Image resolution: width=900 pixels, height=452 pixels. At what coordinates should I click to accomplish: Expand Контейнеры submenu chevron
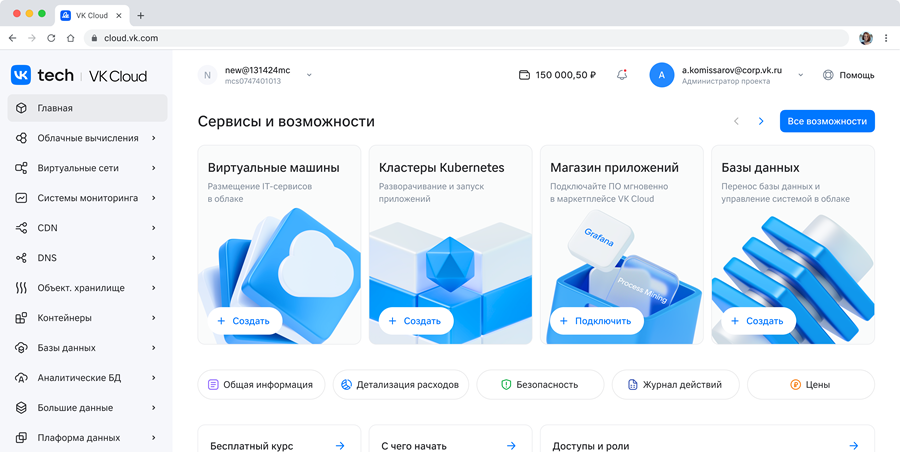(x=154, y=318)
